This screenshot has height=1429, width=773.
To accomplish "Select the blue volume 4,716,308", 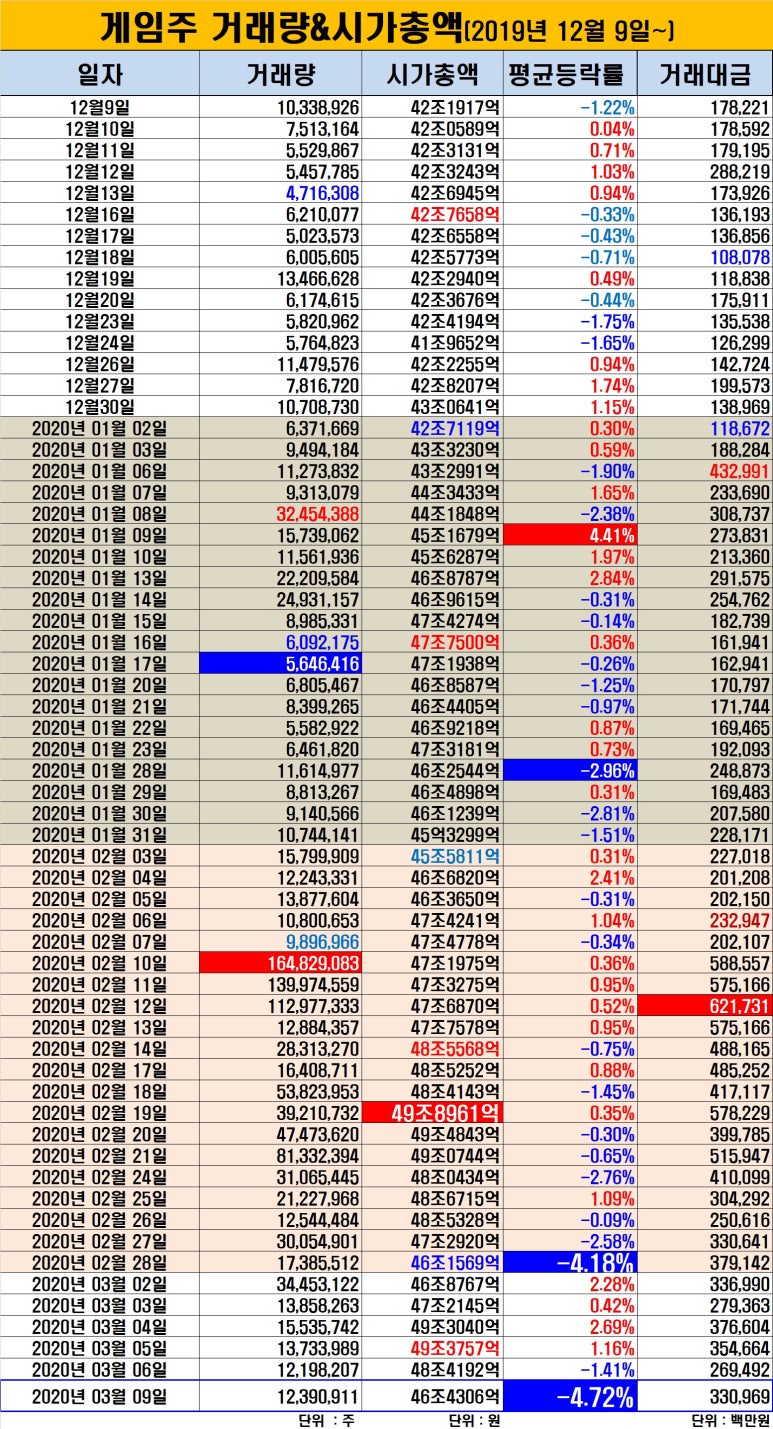I will click(x=322, y=192).
